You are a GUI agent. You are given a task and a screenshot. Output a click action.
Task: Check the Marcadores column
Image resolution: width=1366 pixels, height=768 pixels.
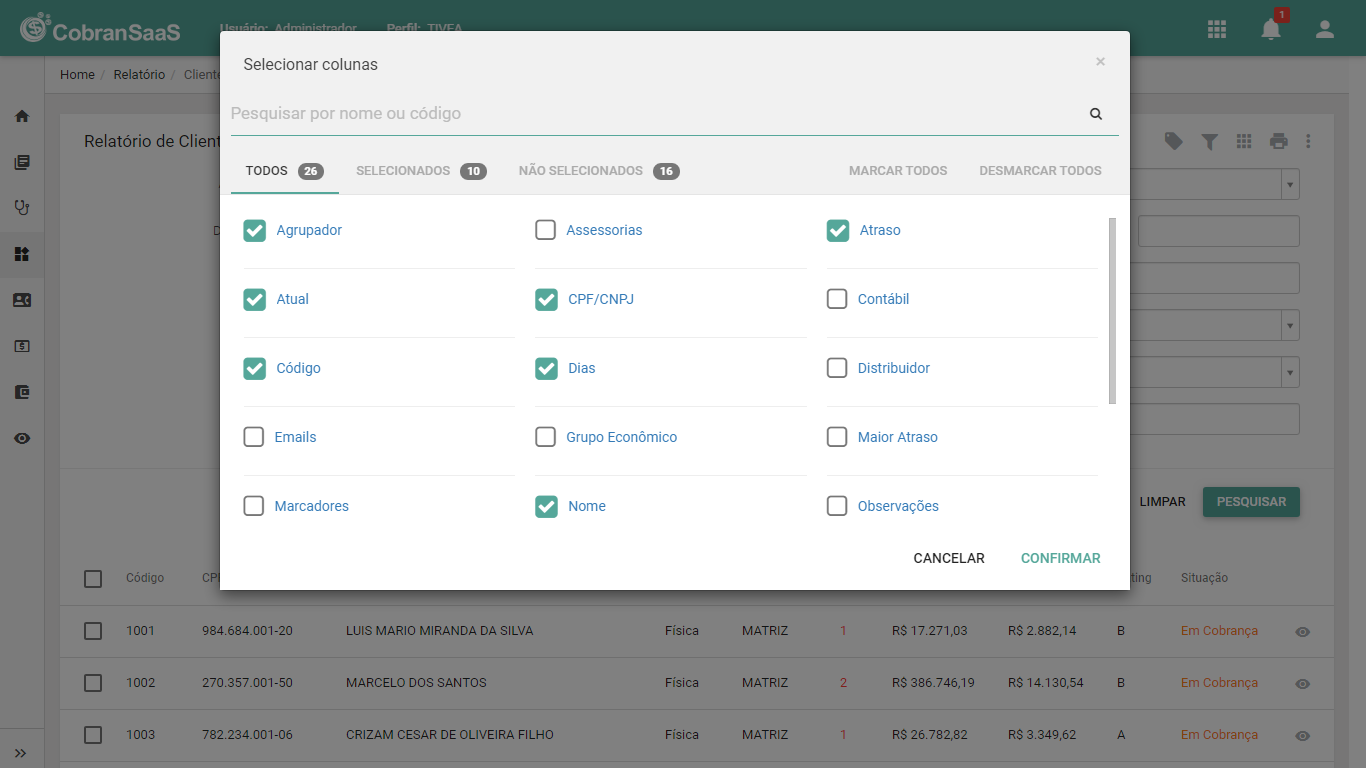coord(254,506)
